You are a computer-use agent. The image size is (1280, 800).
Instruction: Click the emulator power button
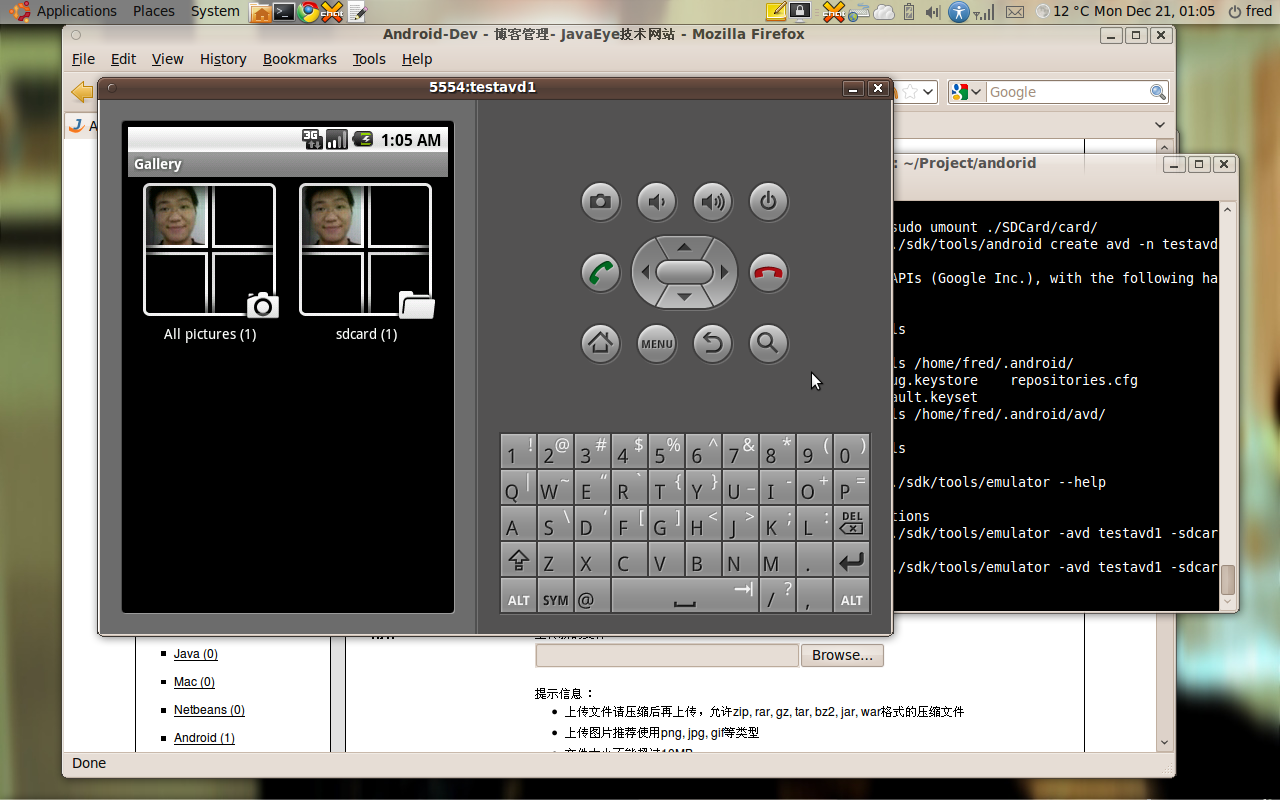coord(768,202)
